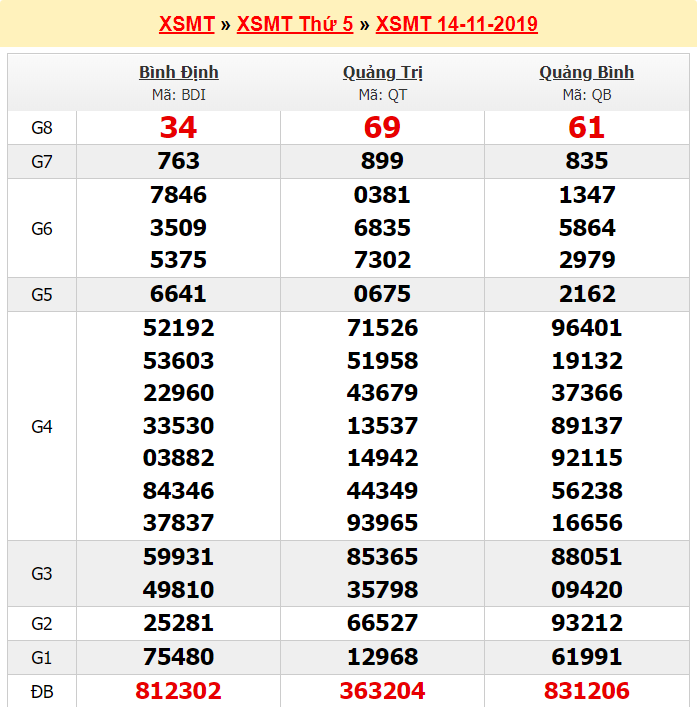Select the G5 row label
The image size is (697, 707).
[41, 295]
